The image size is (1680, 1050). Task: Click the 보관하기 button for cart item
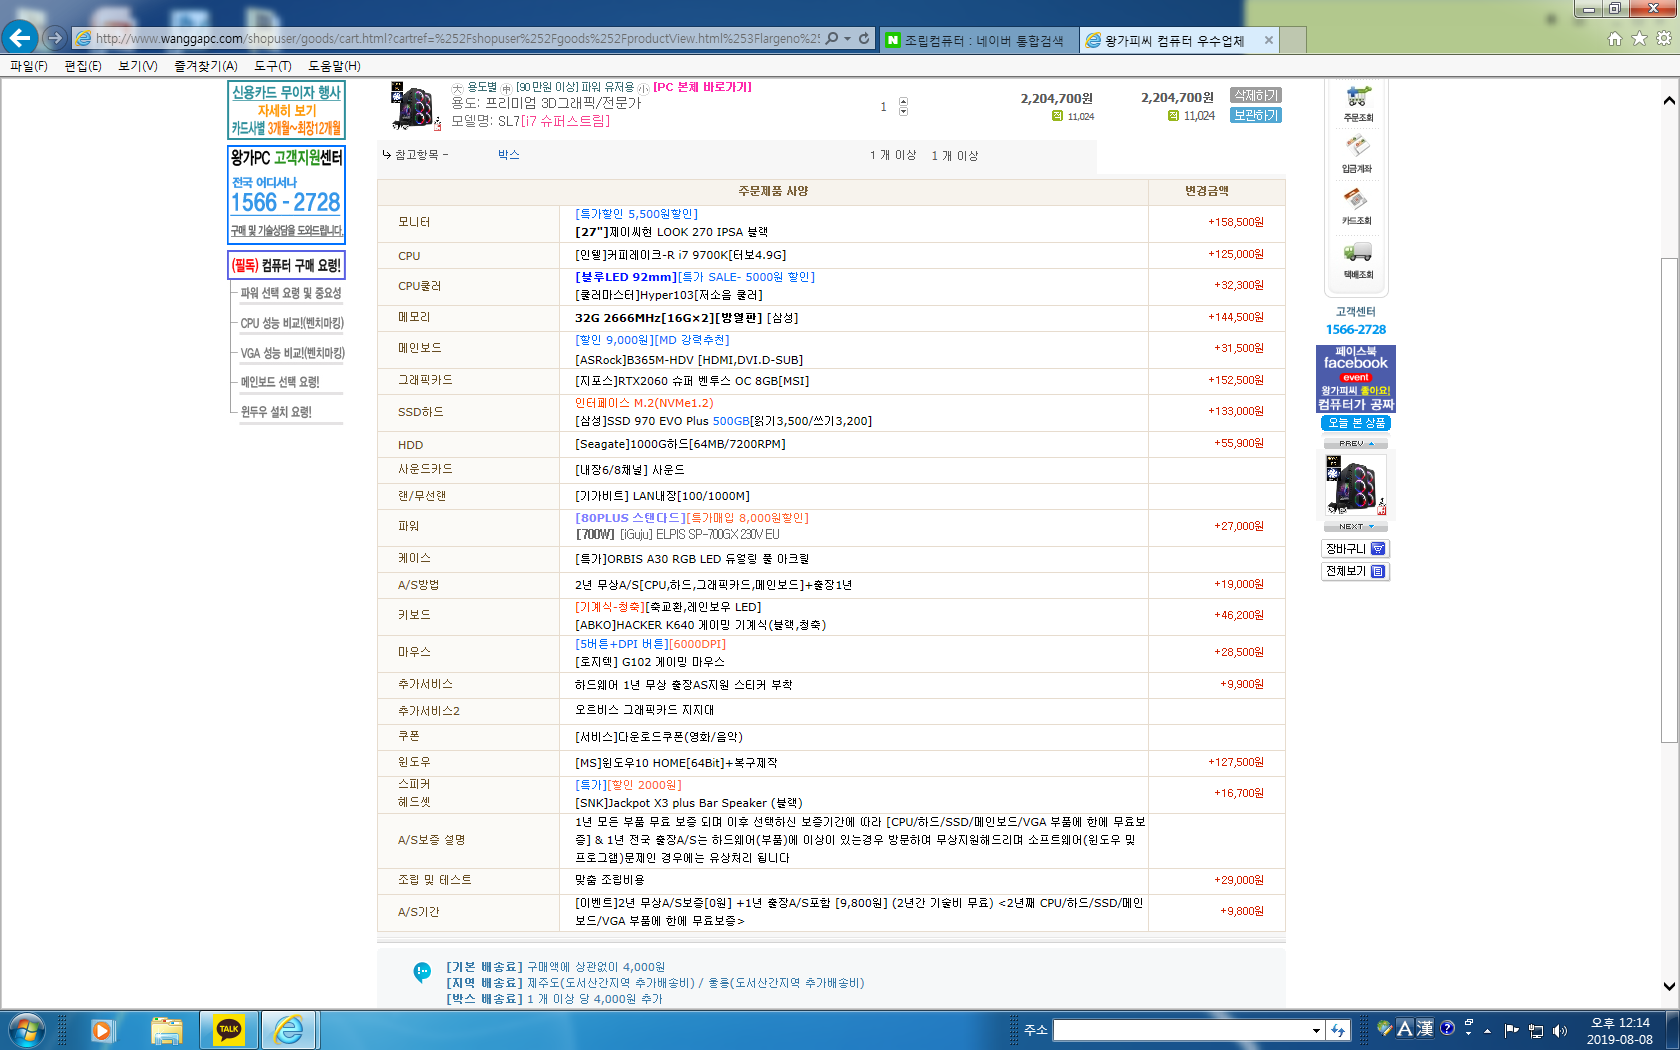(x=1256, y=115)
